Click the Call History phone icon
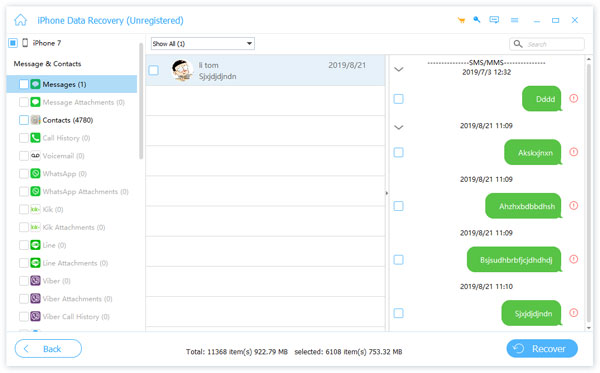 [35, 138]
